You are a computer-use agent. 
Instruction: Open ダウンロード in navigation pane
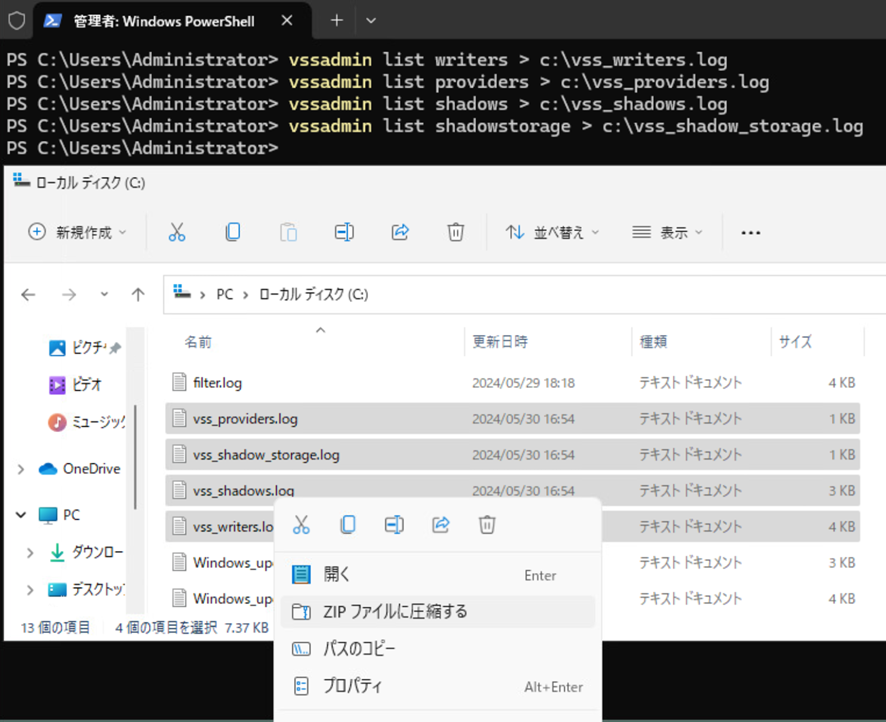click(85, 552)
